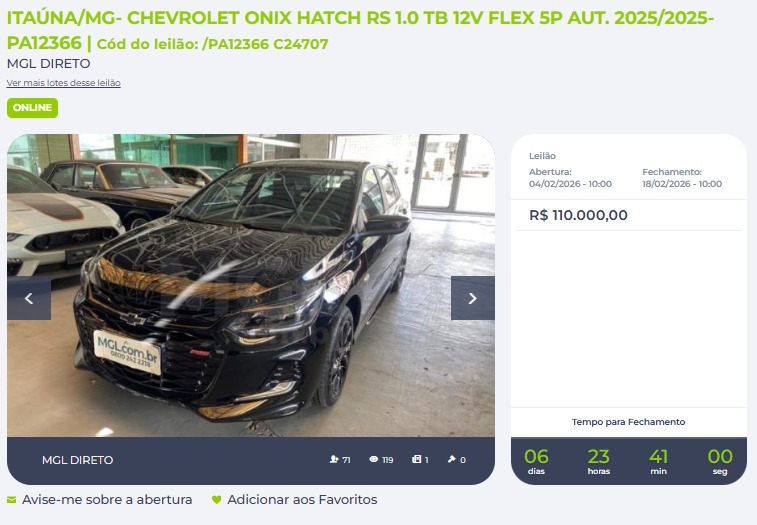Viewport: 757px width, 525px height.
Task: Click the green heart favorites icon
Action: coord(216,499)
